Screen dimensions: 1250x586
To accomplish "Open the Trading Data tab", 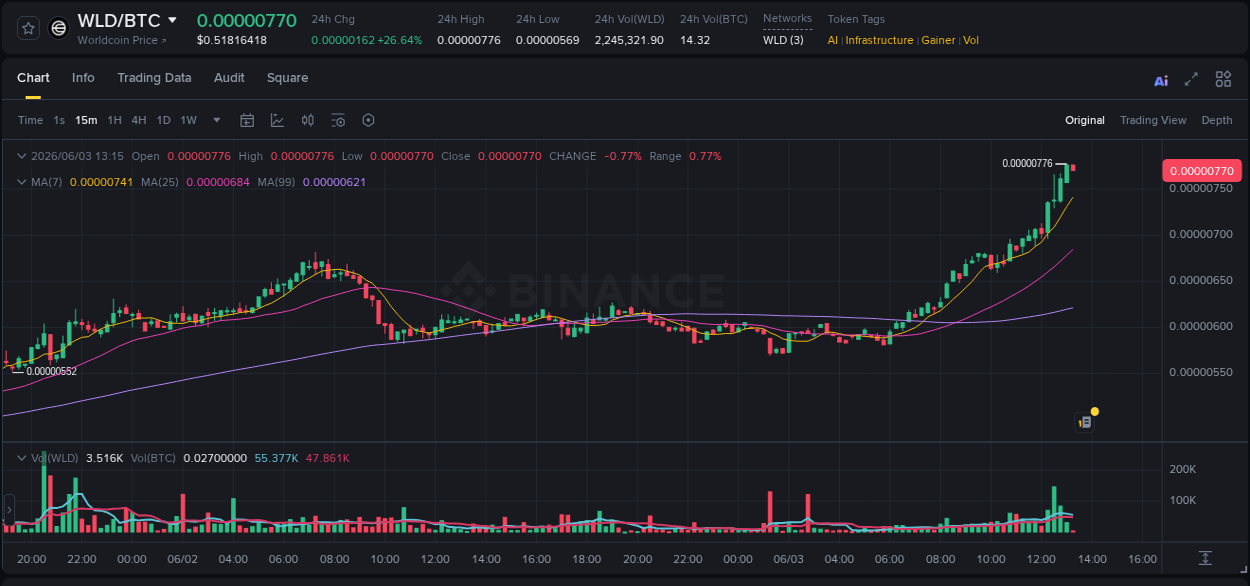I will pos(154,78).
